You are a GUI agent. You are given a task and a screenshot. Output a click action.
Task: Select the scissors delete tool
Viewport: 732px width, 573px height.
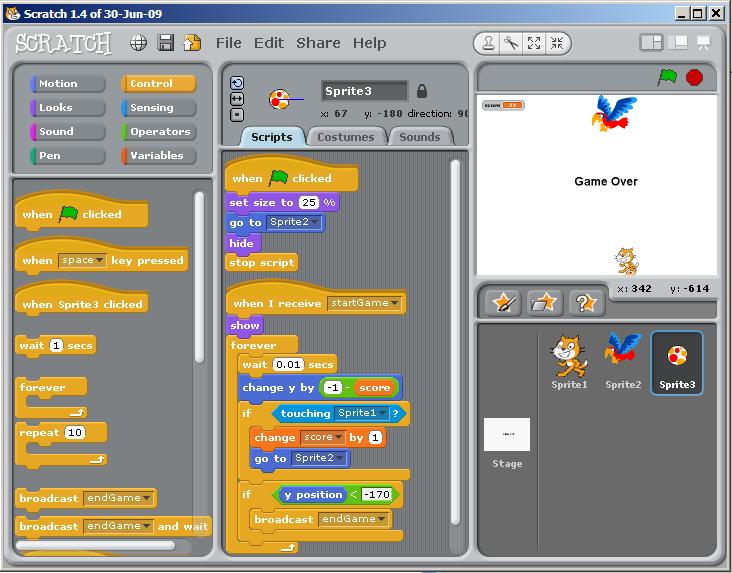pos(512,43)
